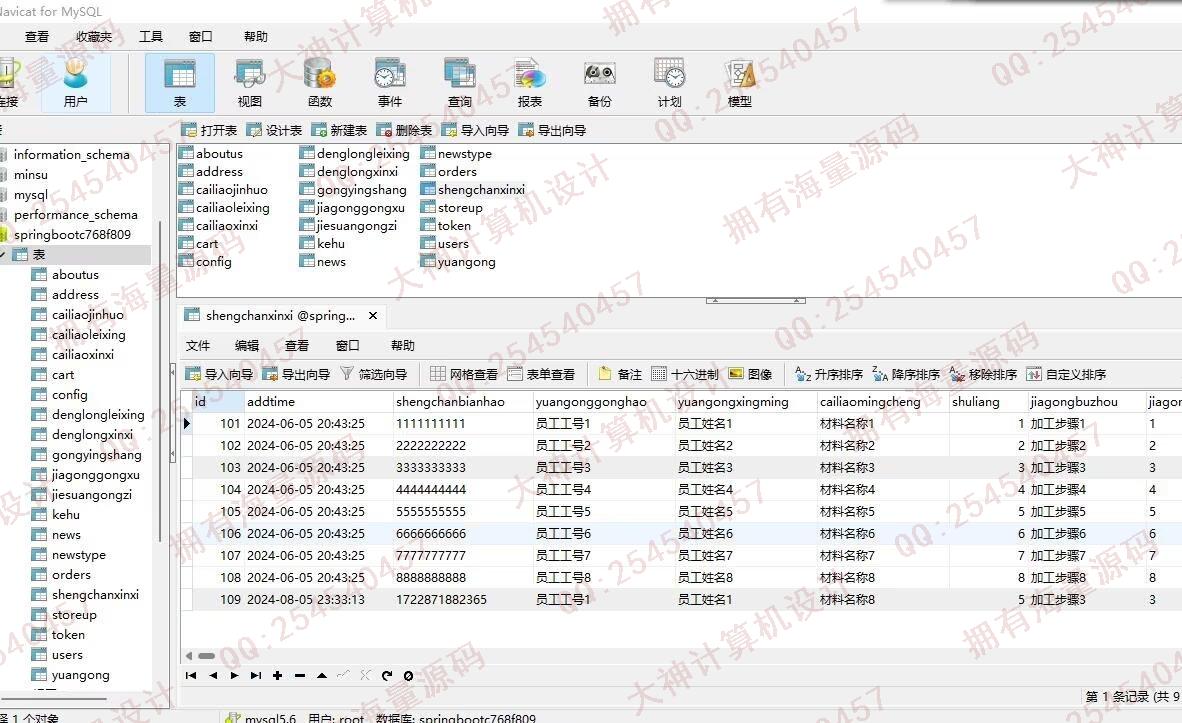Open the 备份 (Backup) toolbar icon
This screenshot has width=1182, height=723.
coord(600,82)
